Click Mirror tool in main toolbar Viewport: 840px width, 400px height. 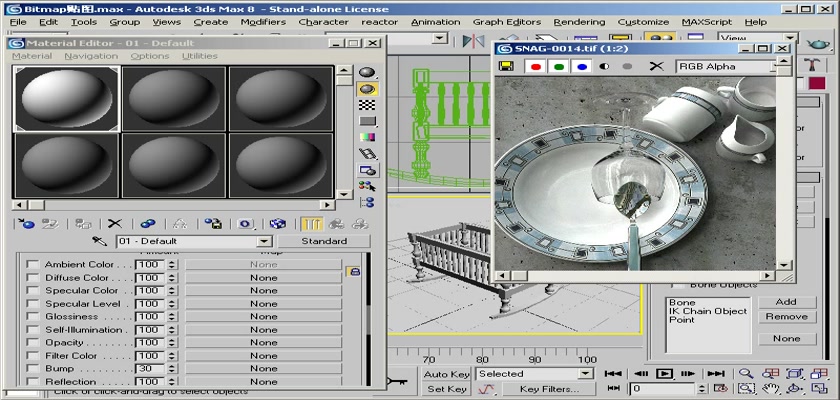(474, 41)
